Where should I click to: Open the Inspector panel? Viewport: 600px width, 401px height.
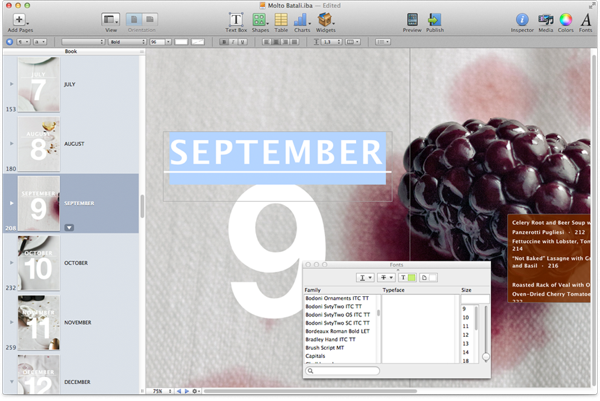[522, 20]
